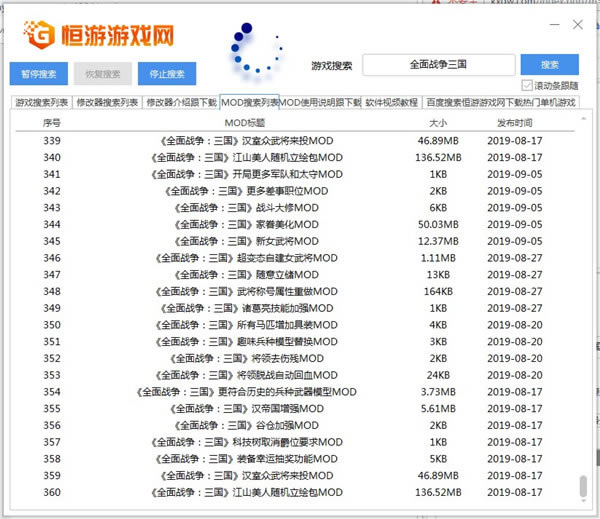This screenshot has width=600, height=519.
Task: Click date 2019-08-27 in row 346
Action: [515, 258]
